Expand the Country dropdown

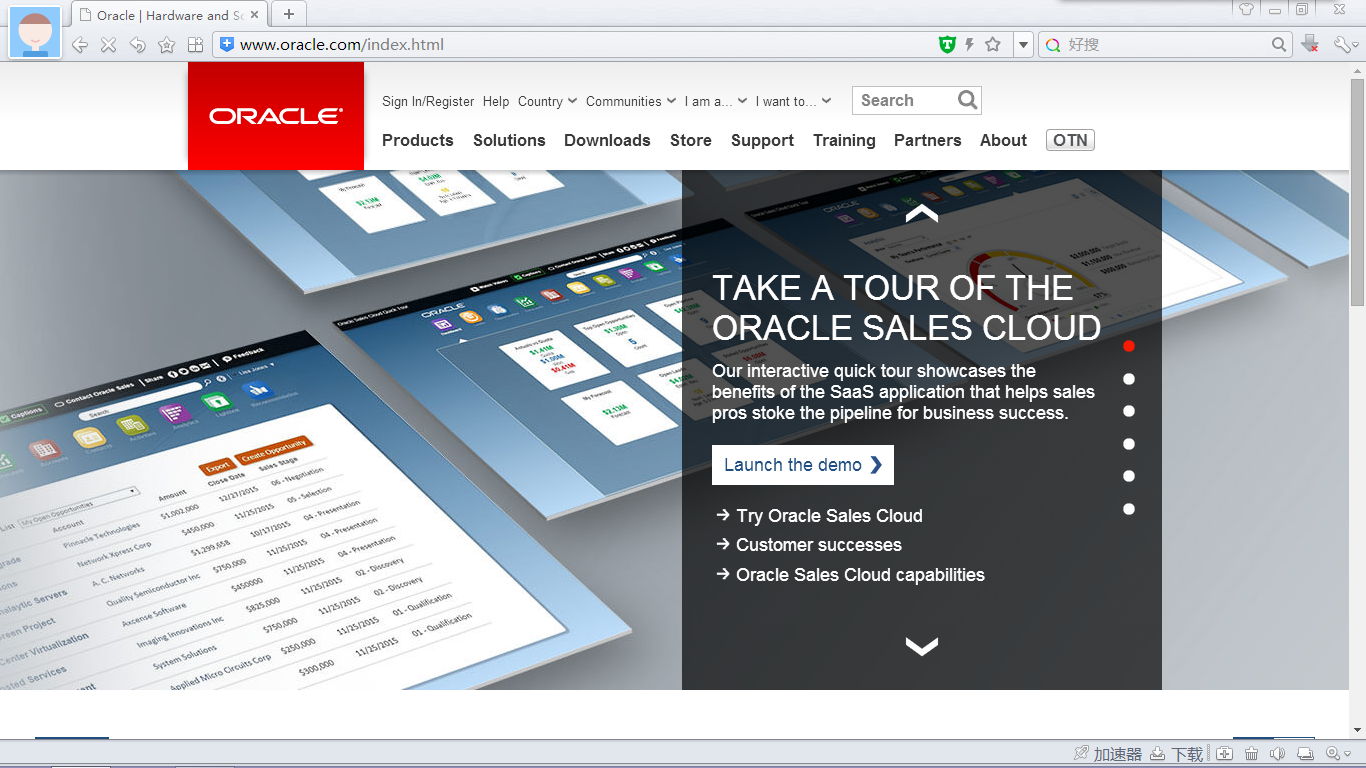pos(547,101)
